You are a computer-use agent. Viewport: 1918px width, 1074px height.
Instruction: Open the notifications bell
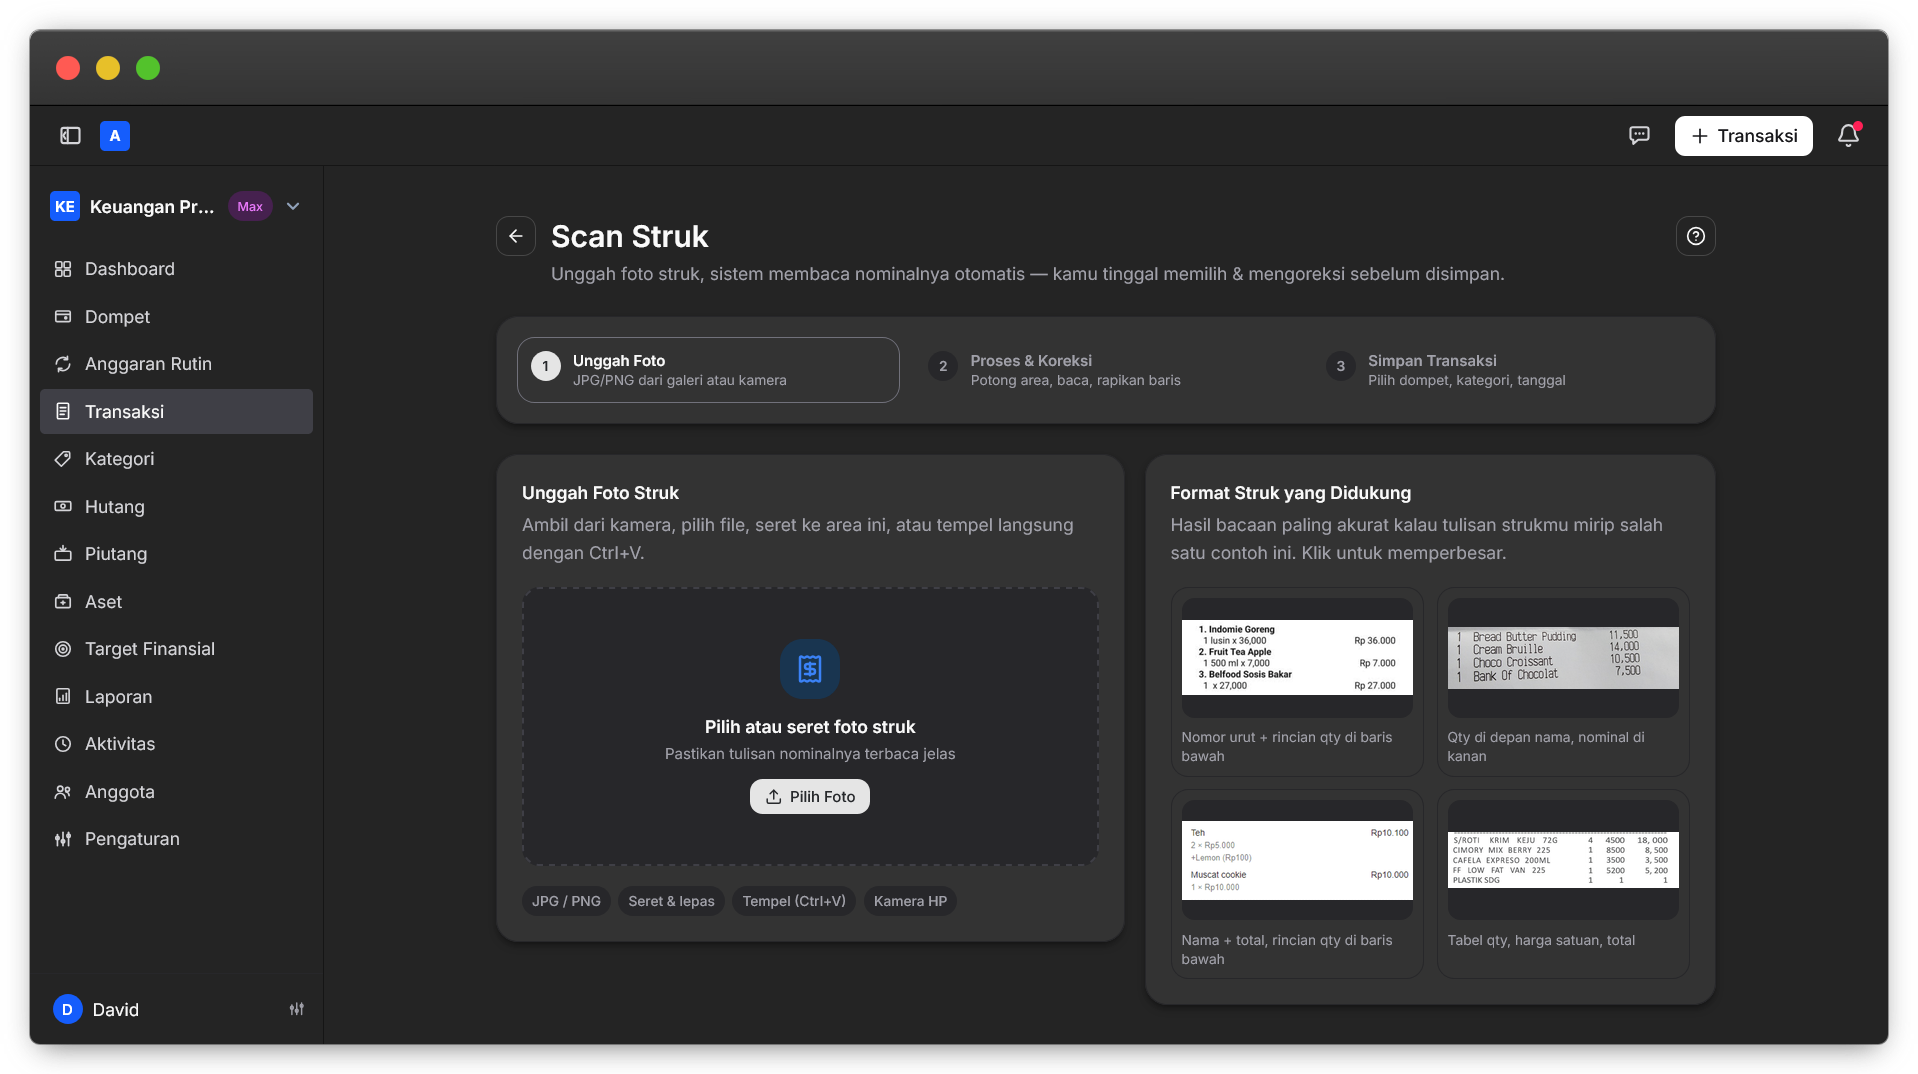pyautogui.click(x=1848, y=136)
